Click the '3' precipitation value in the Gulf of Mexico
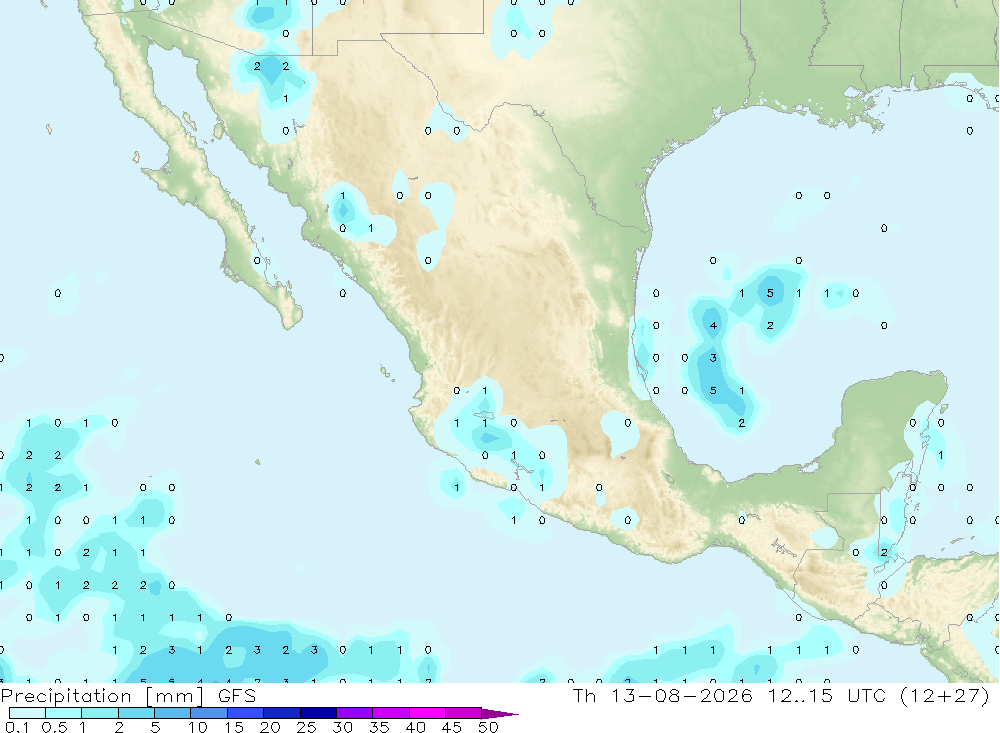This screenshot has width=1000, height=733. tap(713, 358)
